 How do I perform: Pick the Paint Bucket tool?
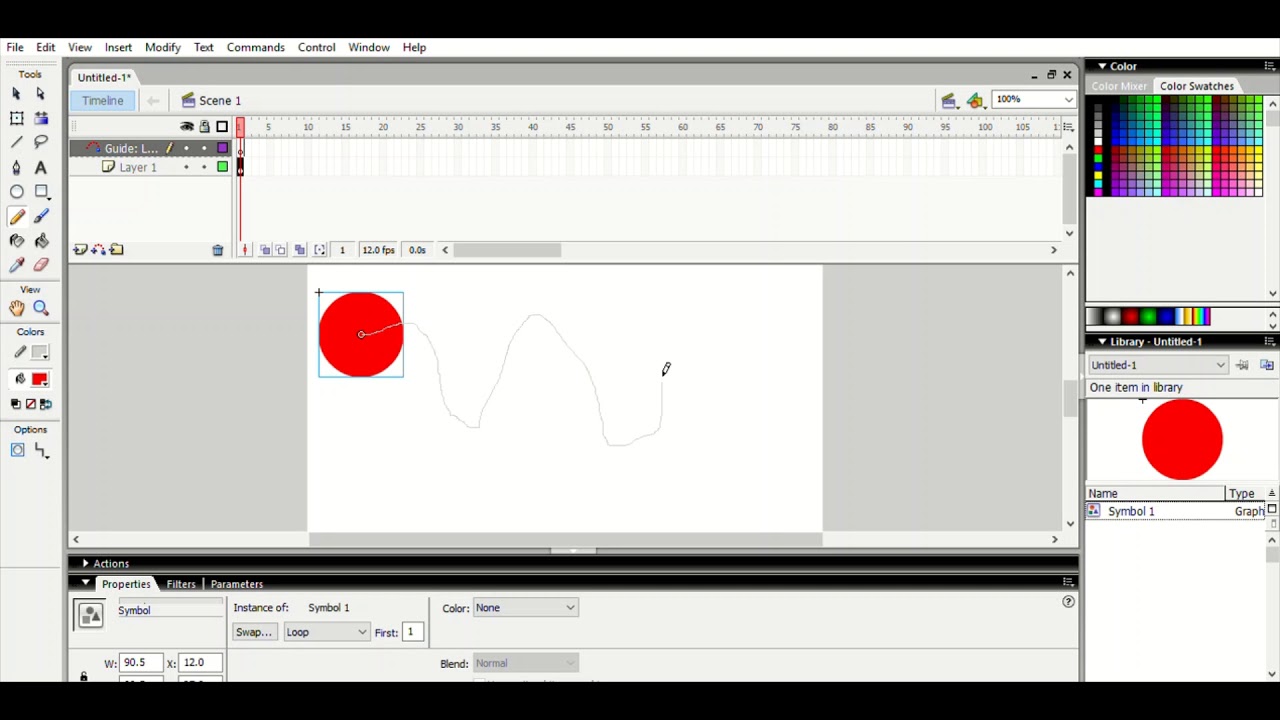[x=41, y=241]
